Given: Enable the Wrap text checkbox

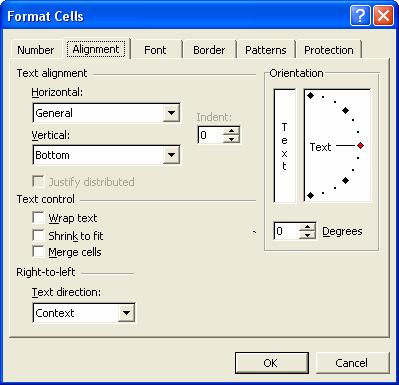Looking at the screenshot, I should pyautogui.click(x=38, y=218).
